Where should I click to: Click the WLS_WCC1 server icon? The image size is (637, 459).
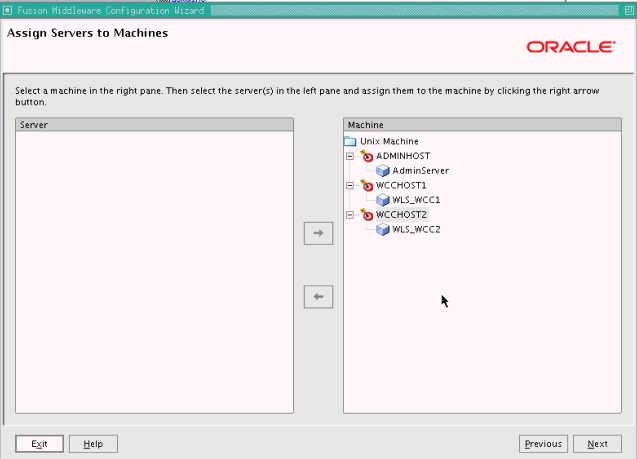383,200
